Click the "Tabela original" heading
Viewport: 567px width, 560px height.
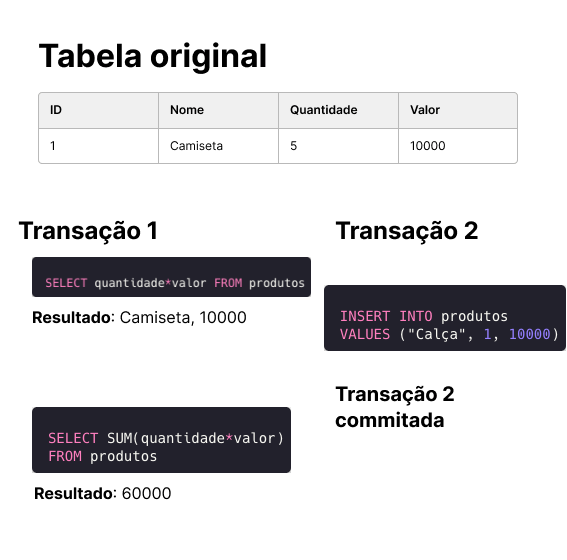(153, 56)
